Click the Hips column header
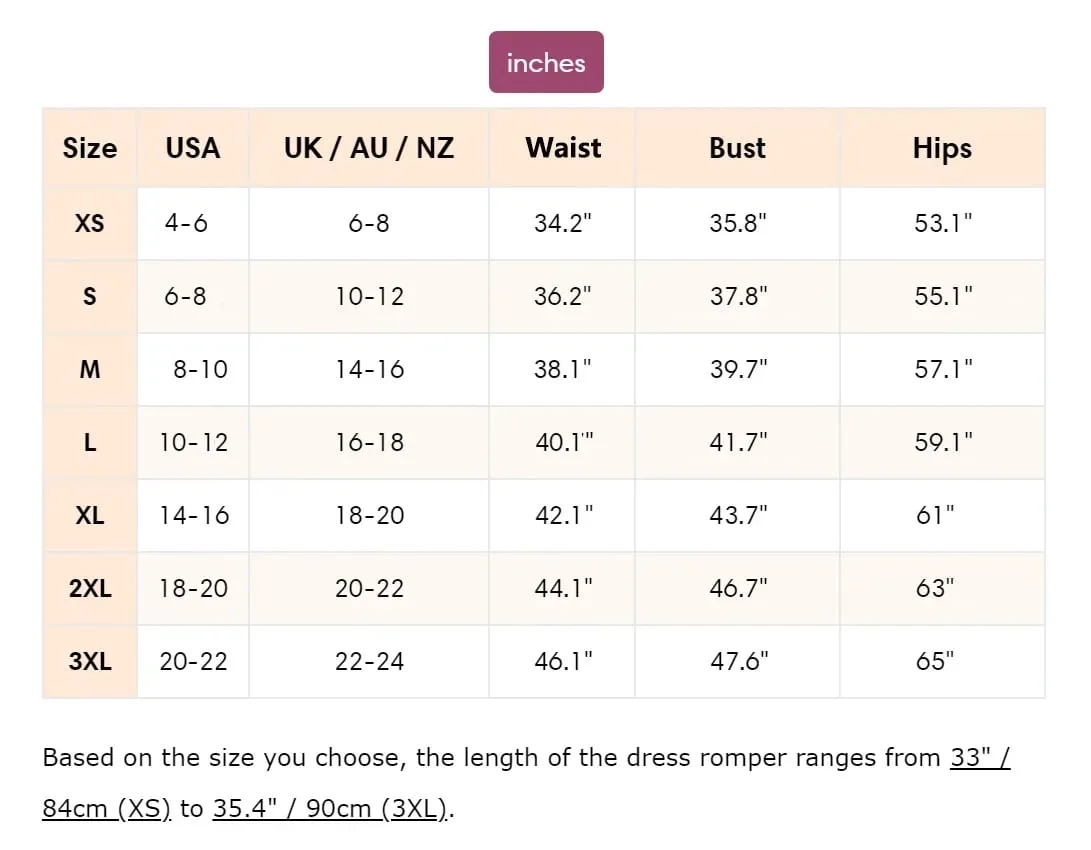This screenshot has width=1091, height=850. [942, 148]
